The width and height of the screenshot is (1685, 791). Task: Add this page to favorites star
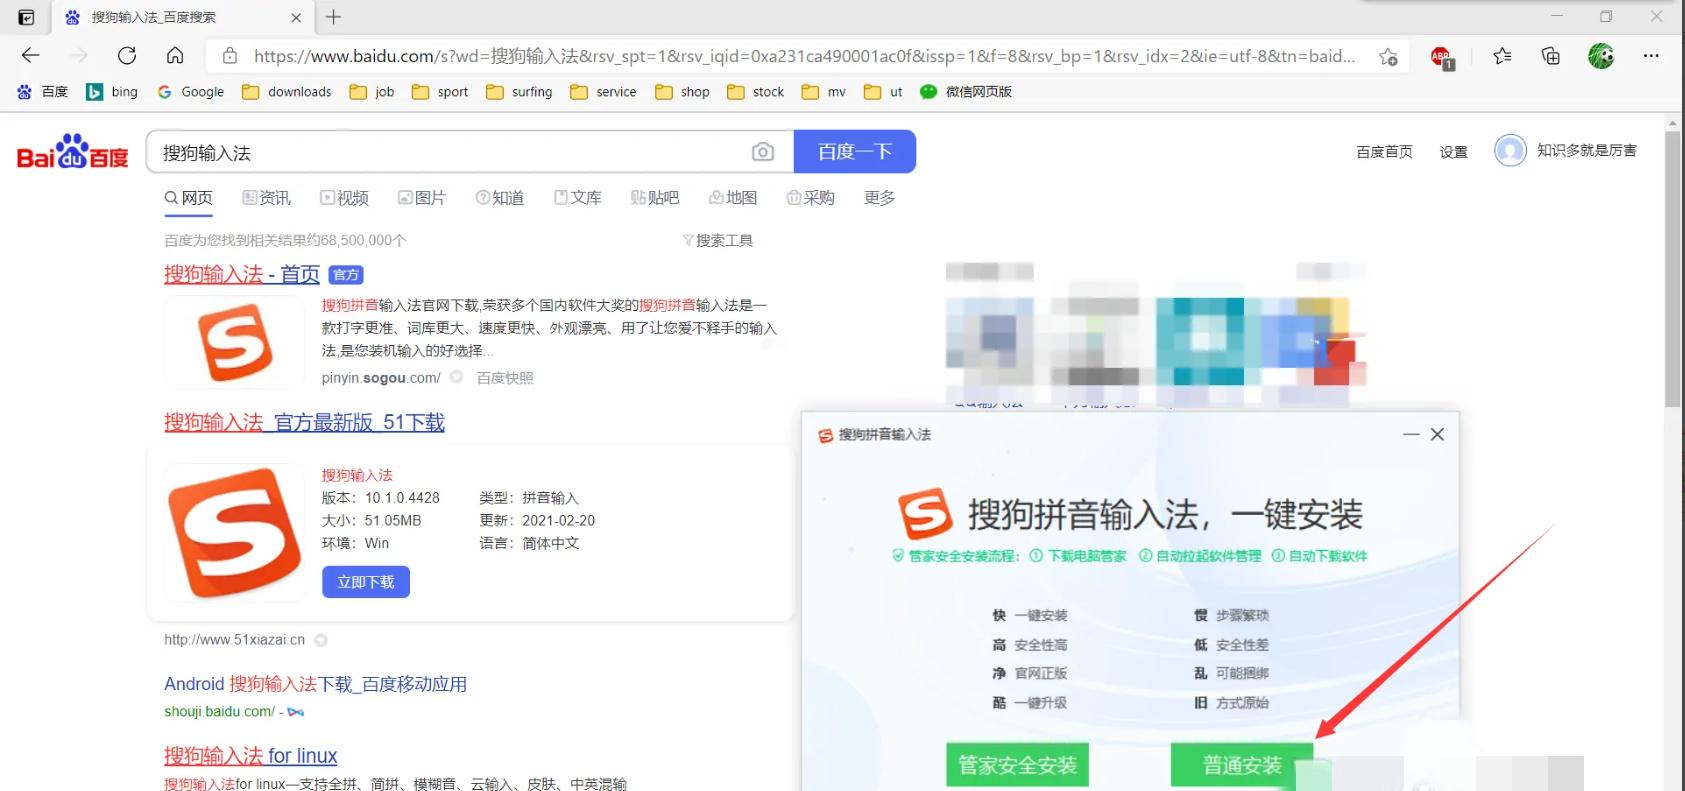(x=1388, y=56)
